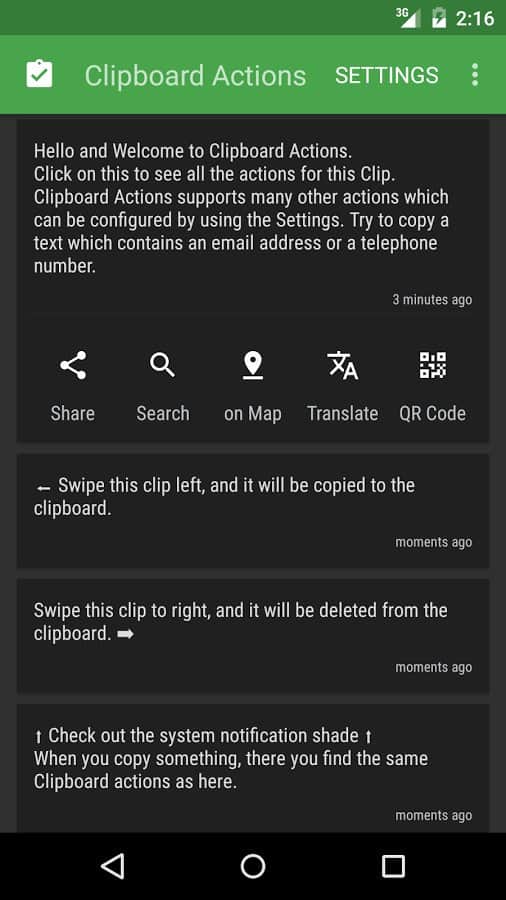Tap the 'Clipboard Actions' title text
506x900 pixels.
pos(196,76)
